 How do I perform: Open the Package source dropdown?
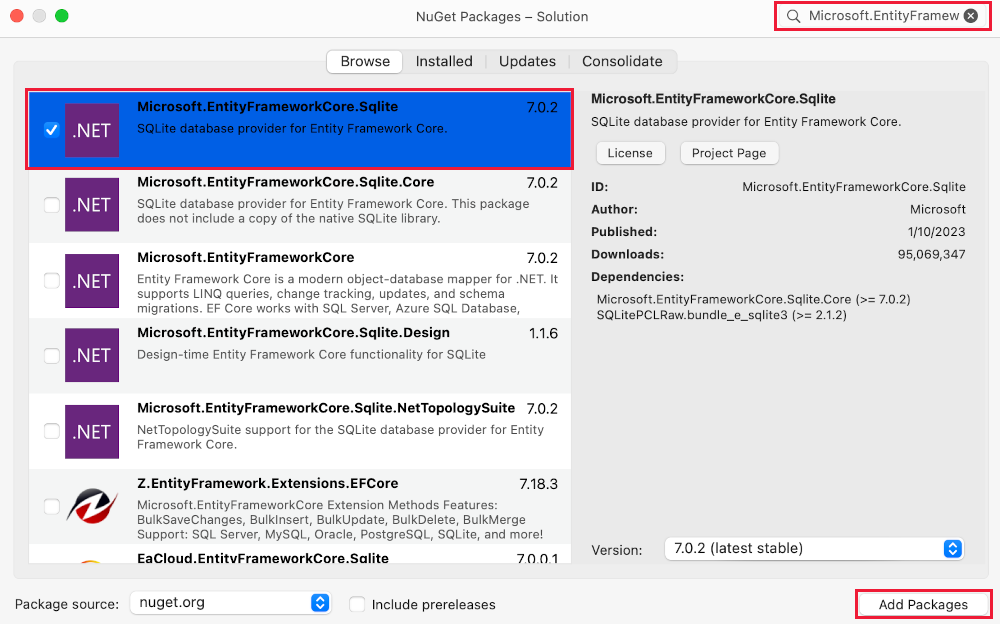tap(230, 603)
